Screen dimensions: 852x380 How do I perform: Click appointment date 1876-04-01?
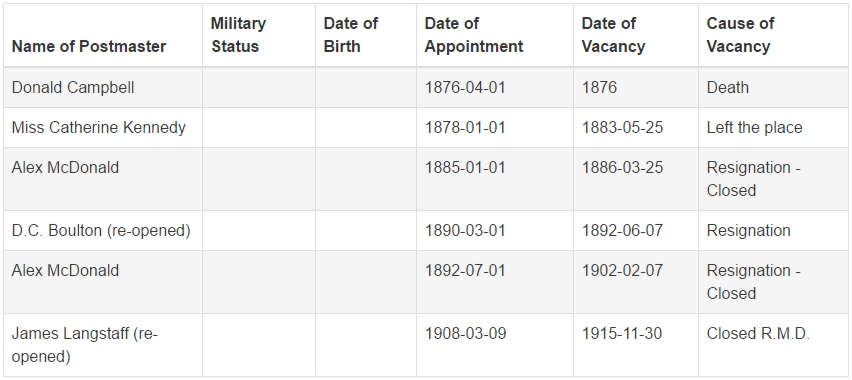465,88
